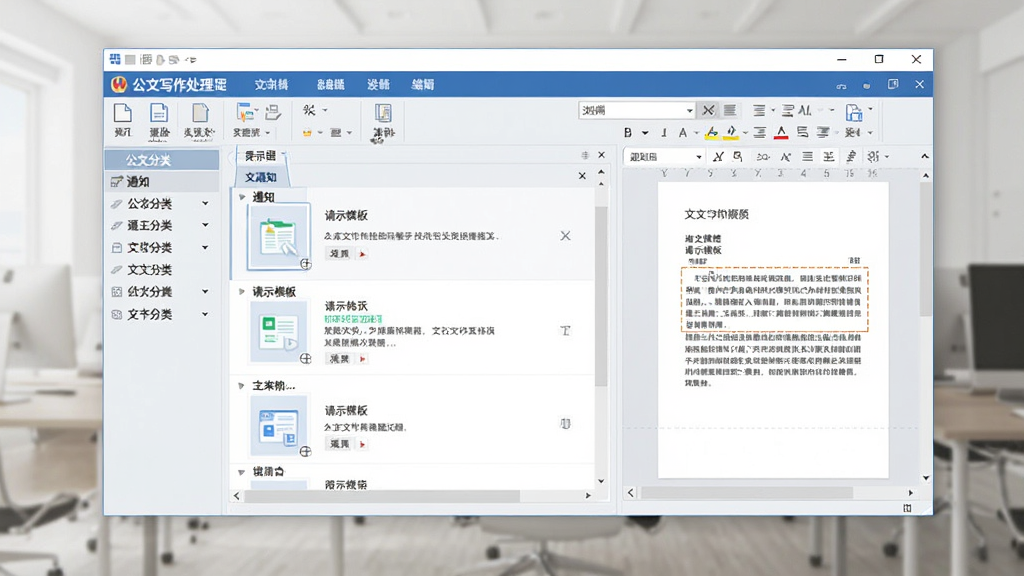The image size is (1024, 576).
Task: Click the template list vertical scrollbar
Action: pyautogui.click(x=601, y=297)
